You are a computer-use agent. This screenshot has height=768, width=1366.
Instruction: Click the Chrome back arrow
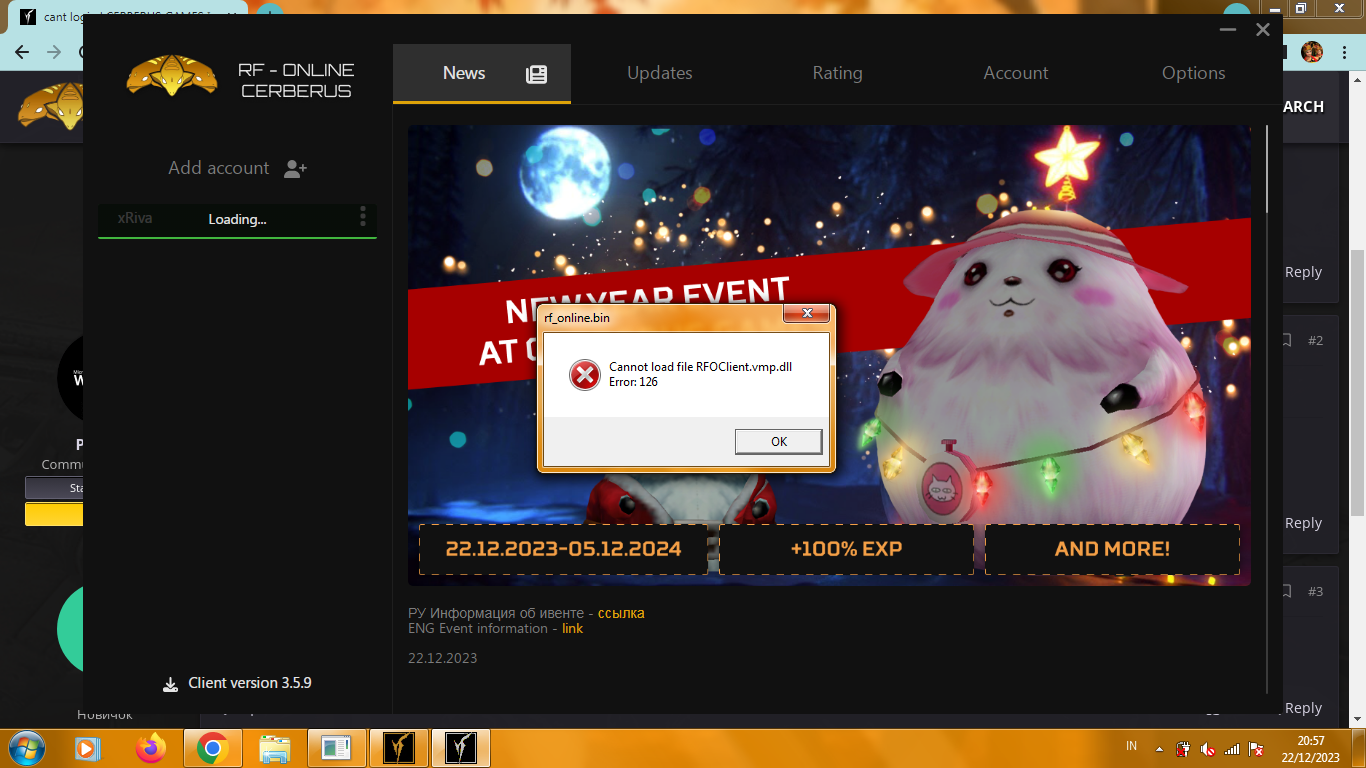[22, 52]
